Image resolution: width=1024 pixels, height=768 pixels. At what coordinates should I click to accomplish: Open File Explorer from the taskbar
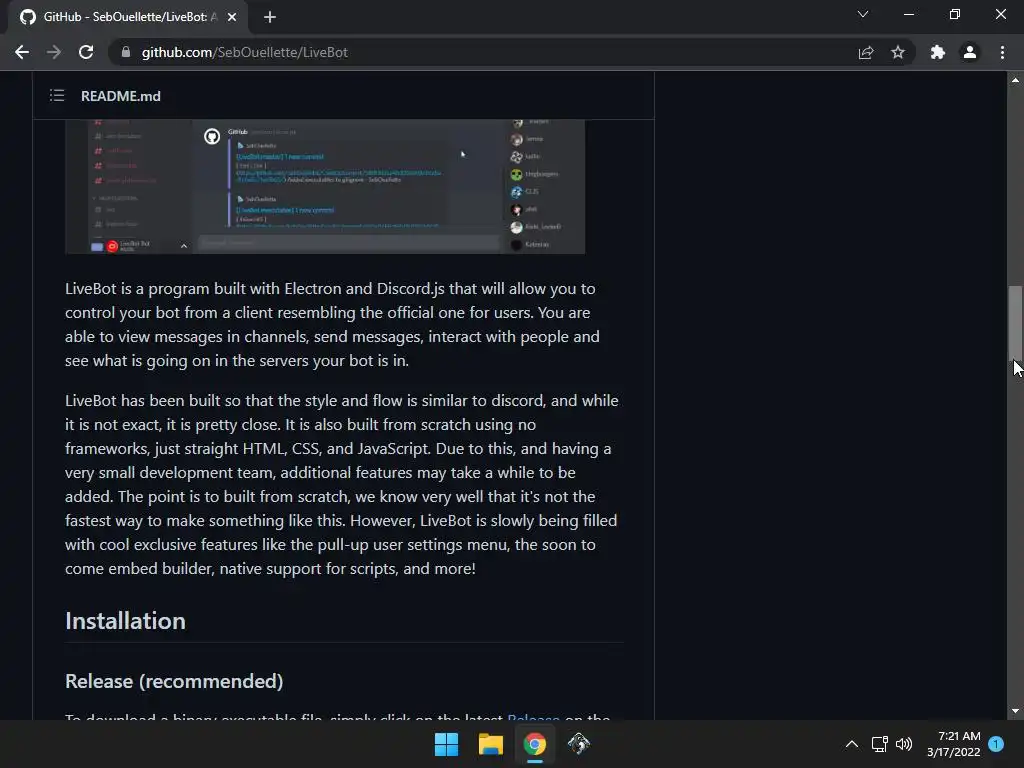(x=490, y=744)
